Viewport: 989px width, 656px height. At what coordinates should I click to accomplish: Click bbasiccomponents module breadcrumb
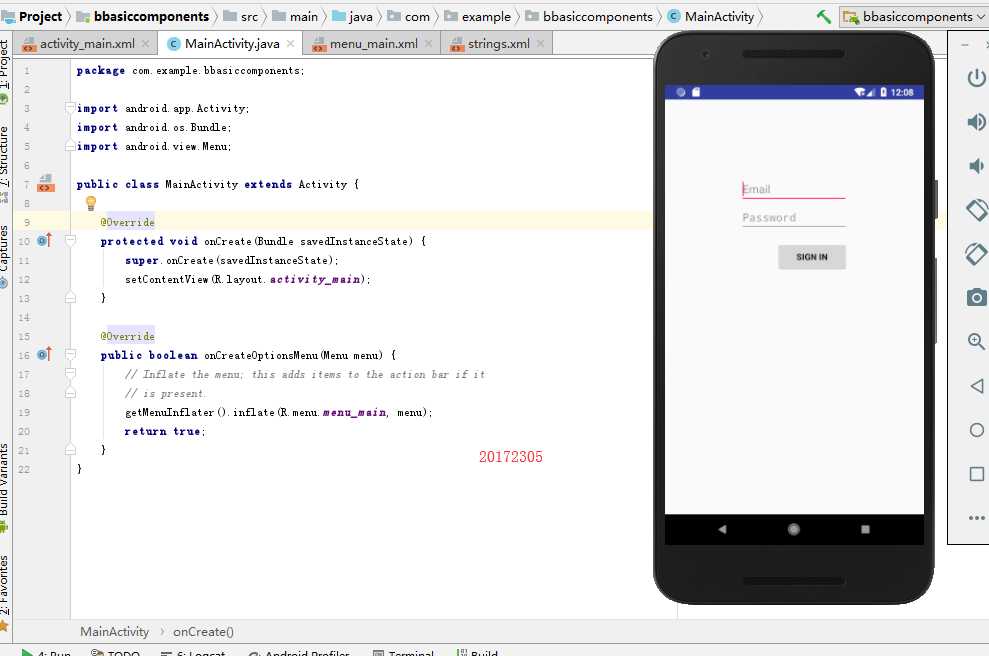[143, 16]
